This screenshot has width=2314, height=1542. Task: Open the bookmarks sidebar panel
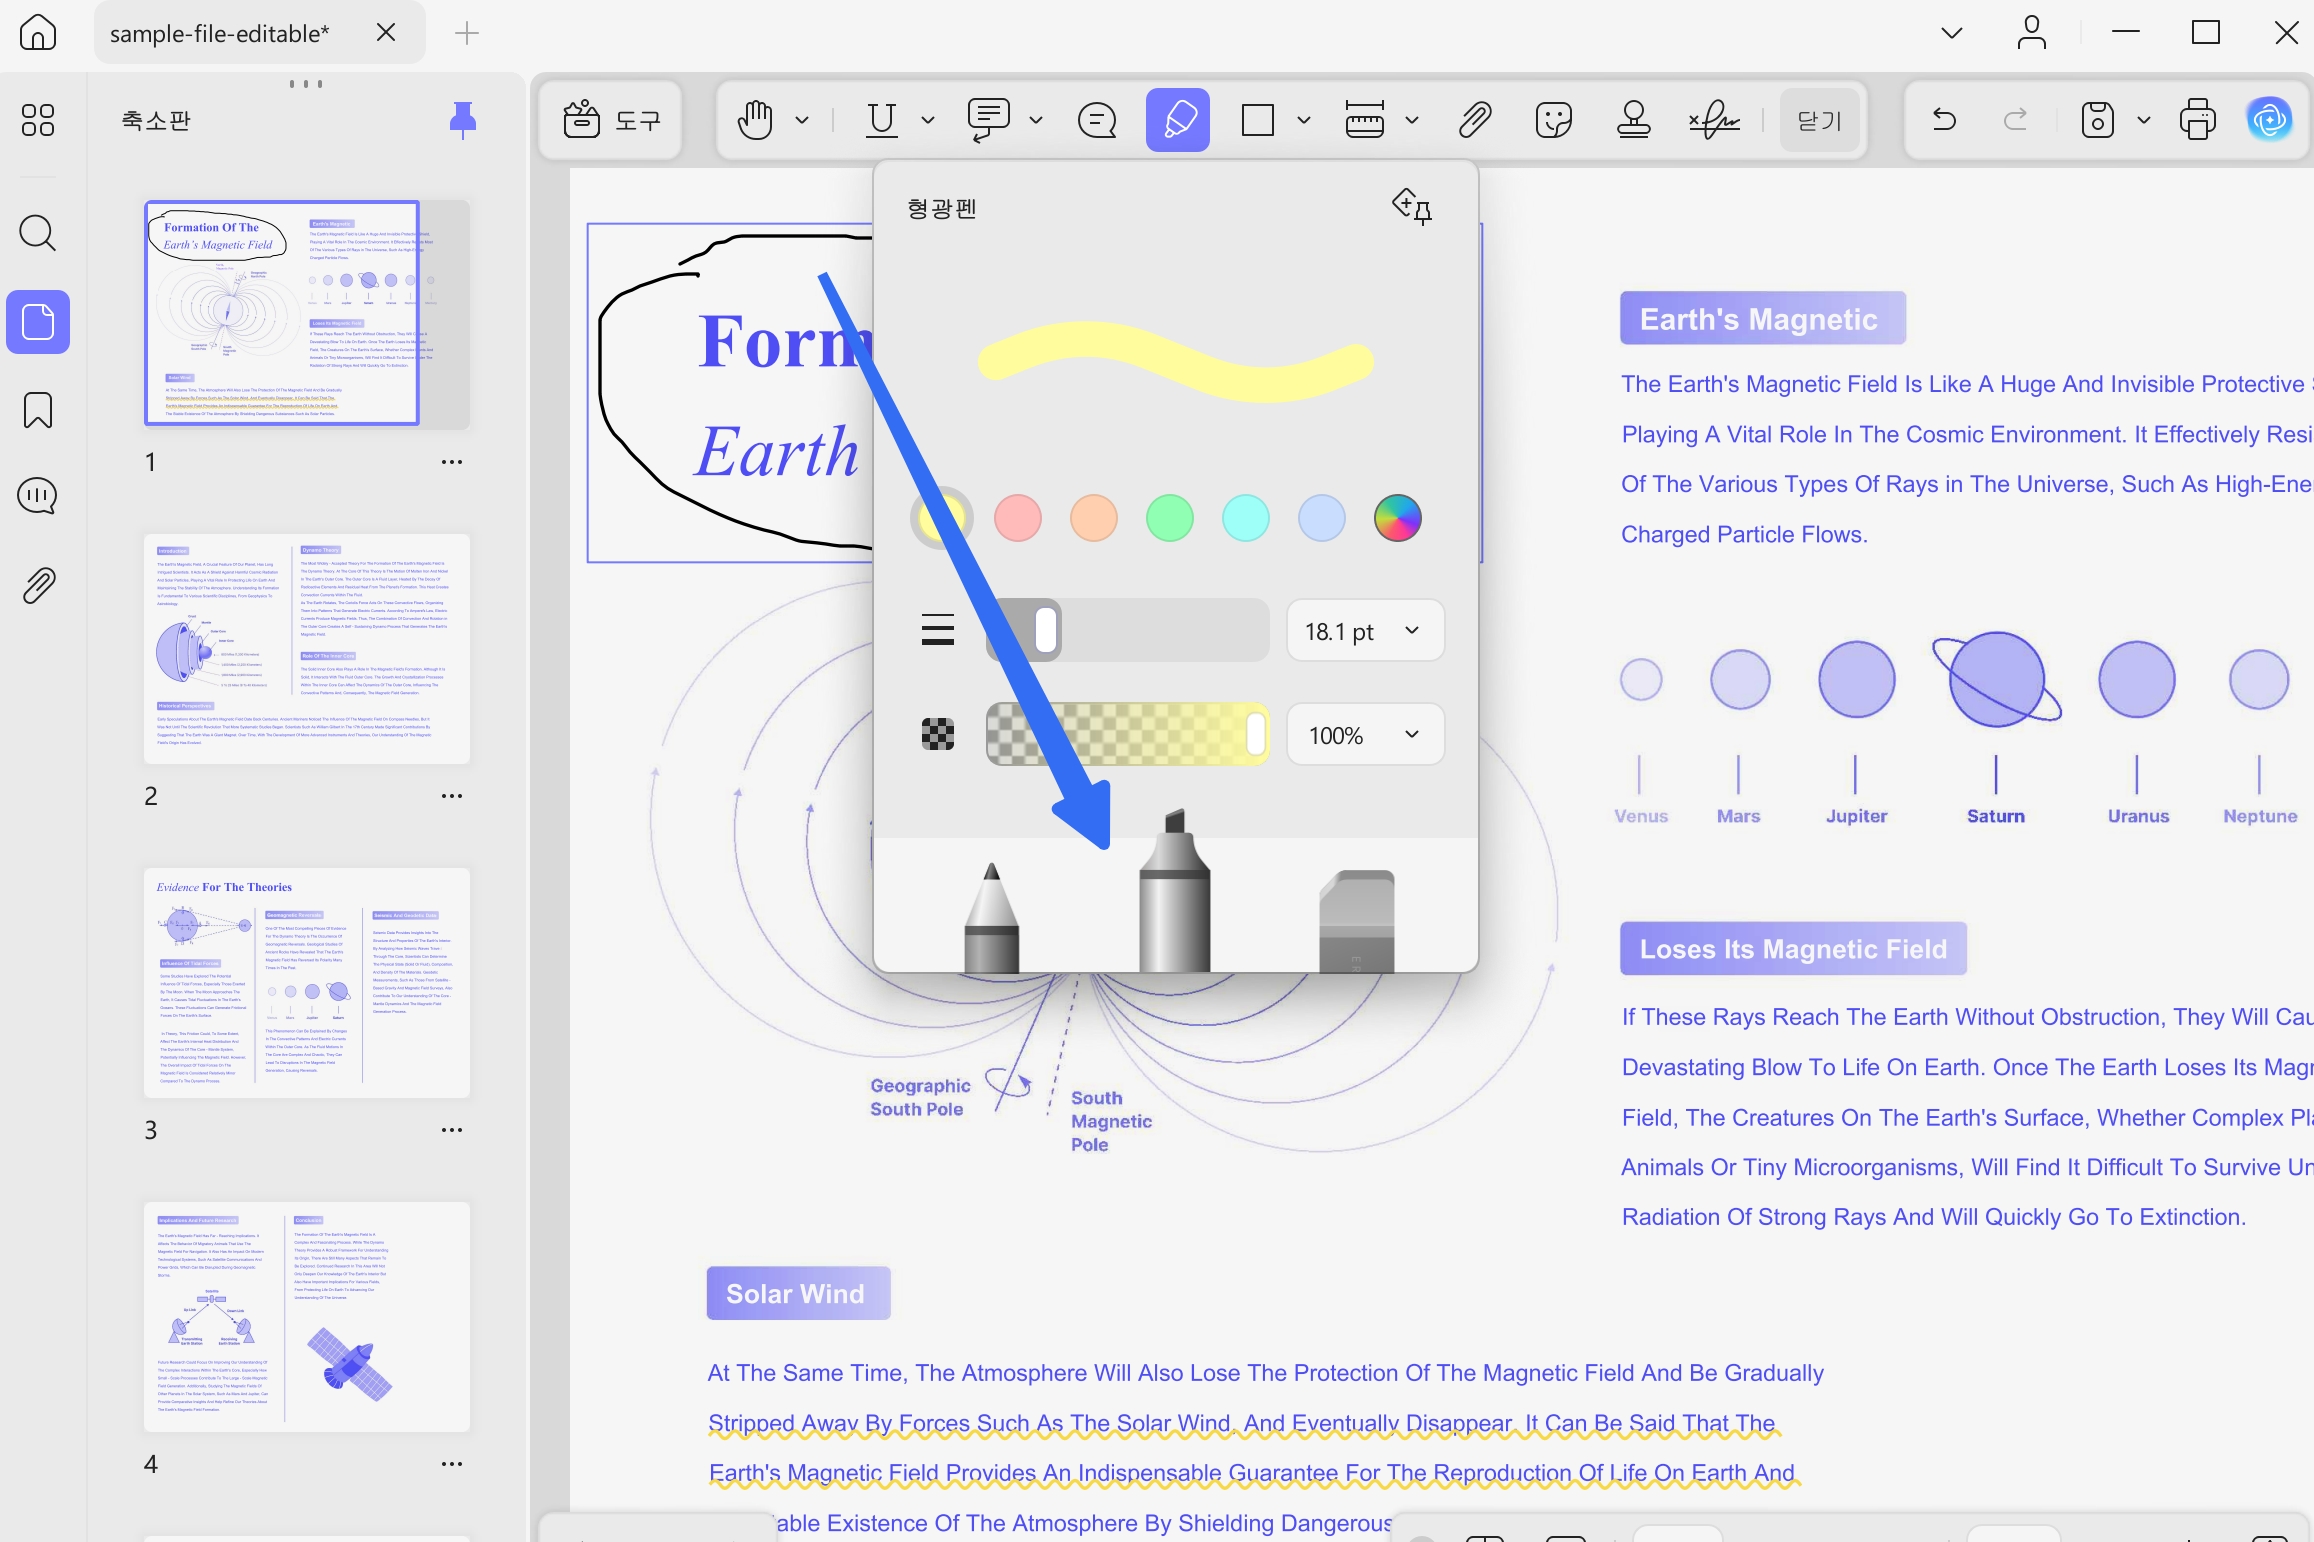(x=38, y=410)
